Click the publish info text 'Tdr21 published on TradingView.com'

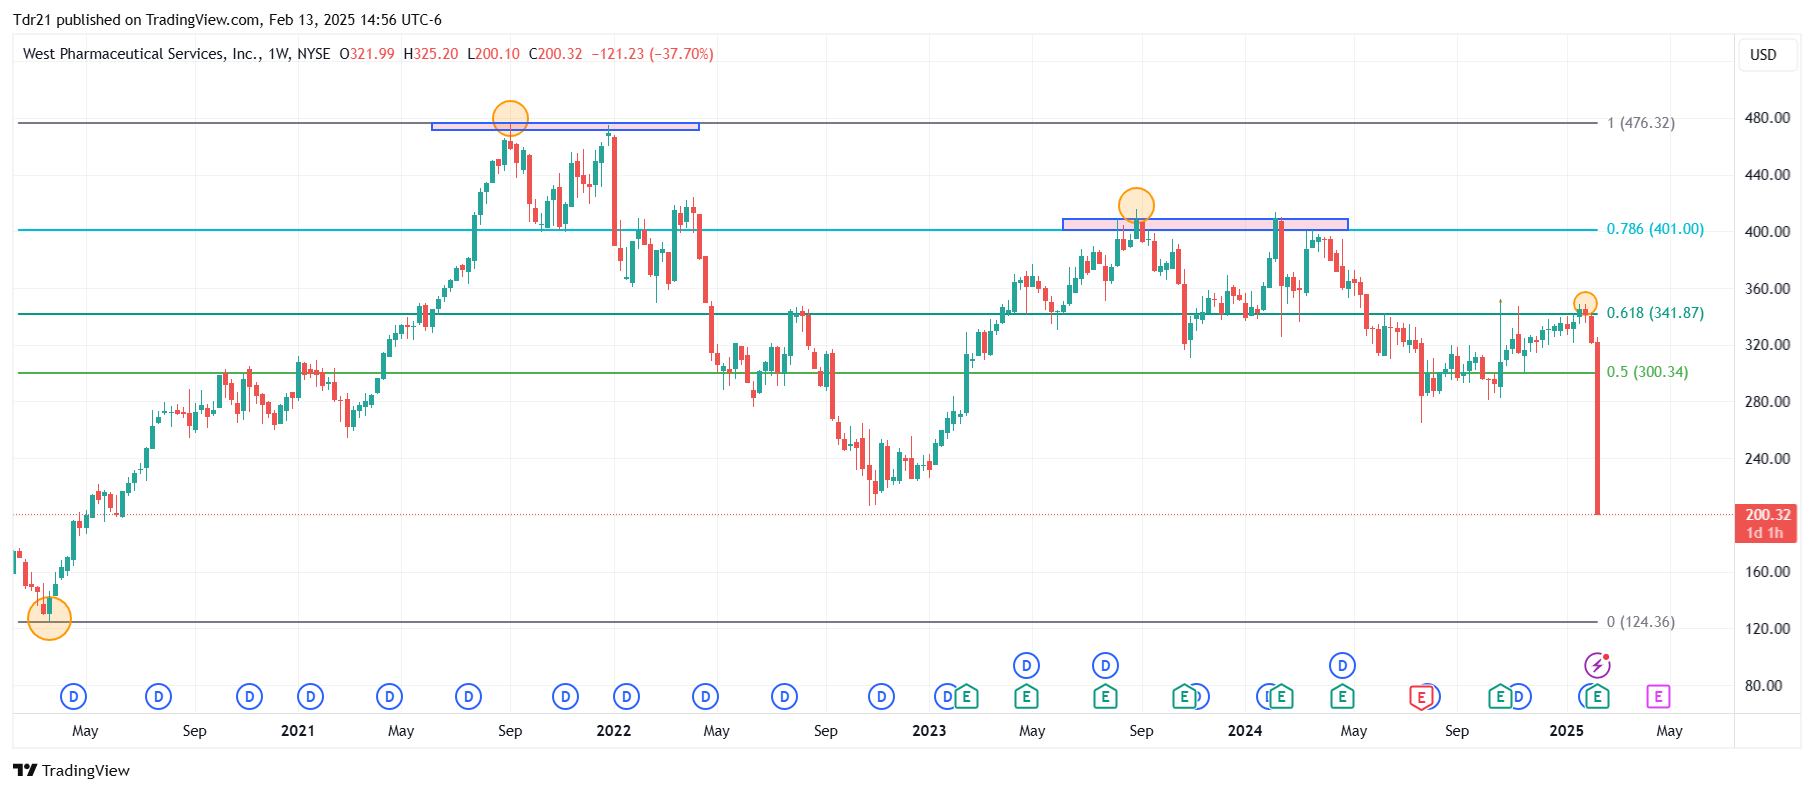[x=137, y=20]
